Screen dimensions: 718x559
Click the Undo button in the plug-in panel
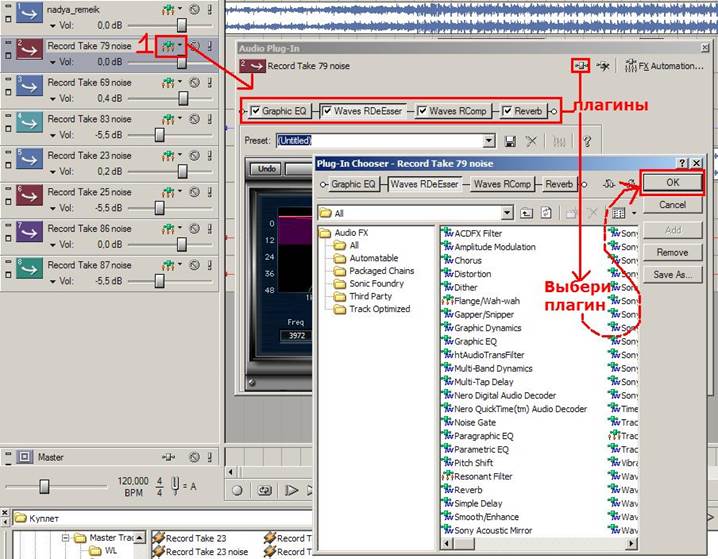coord(267,169)
